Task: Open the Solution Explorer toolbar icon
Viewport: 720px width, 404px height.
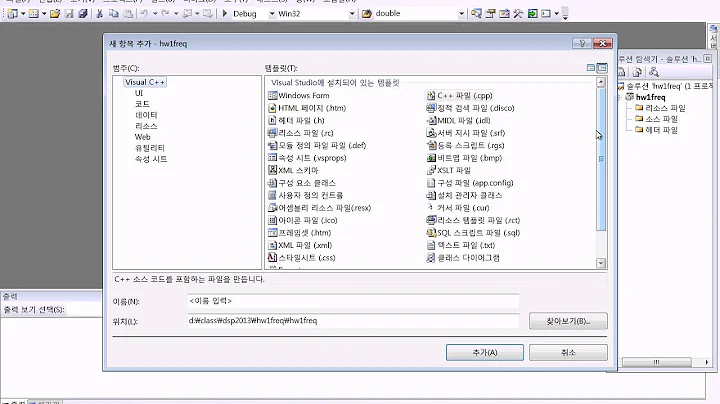Action: [476, 14]
